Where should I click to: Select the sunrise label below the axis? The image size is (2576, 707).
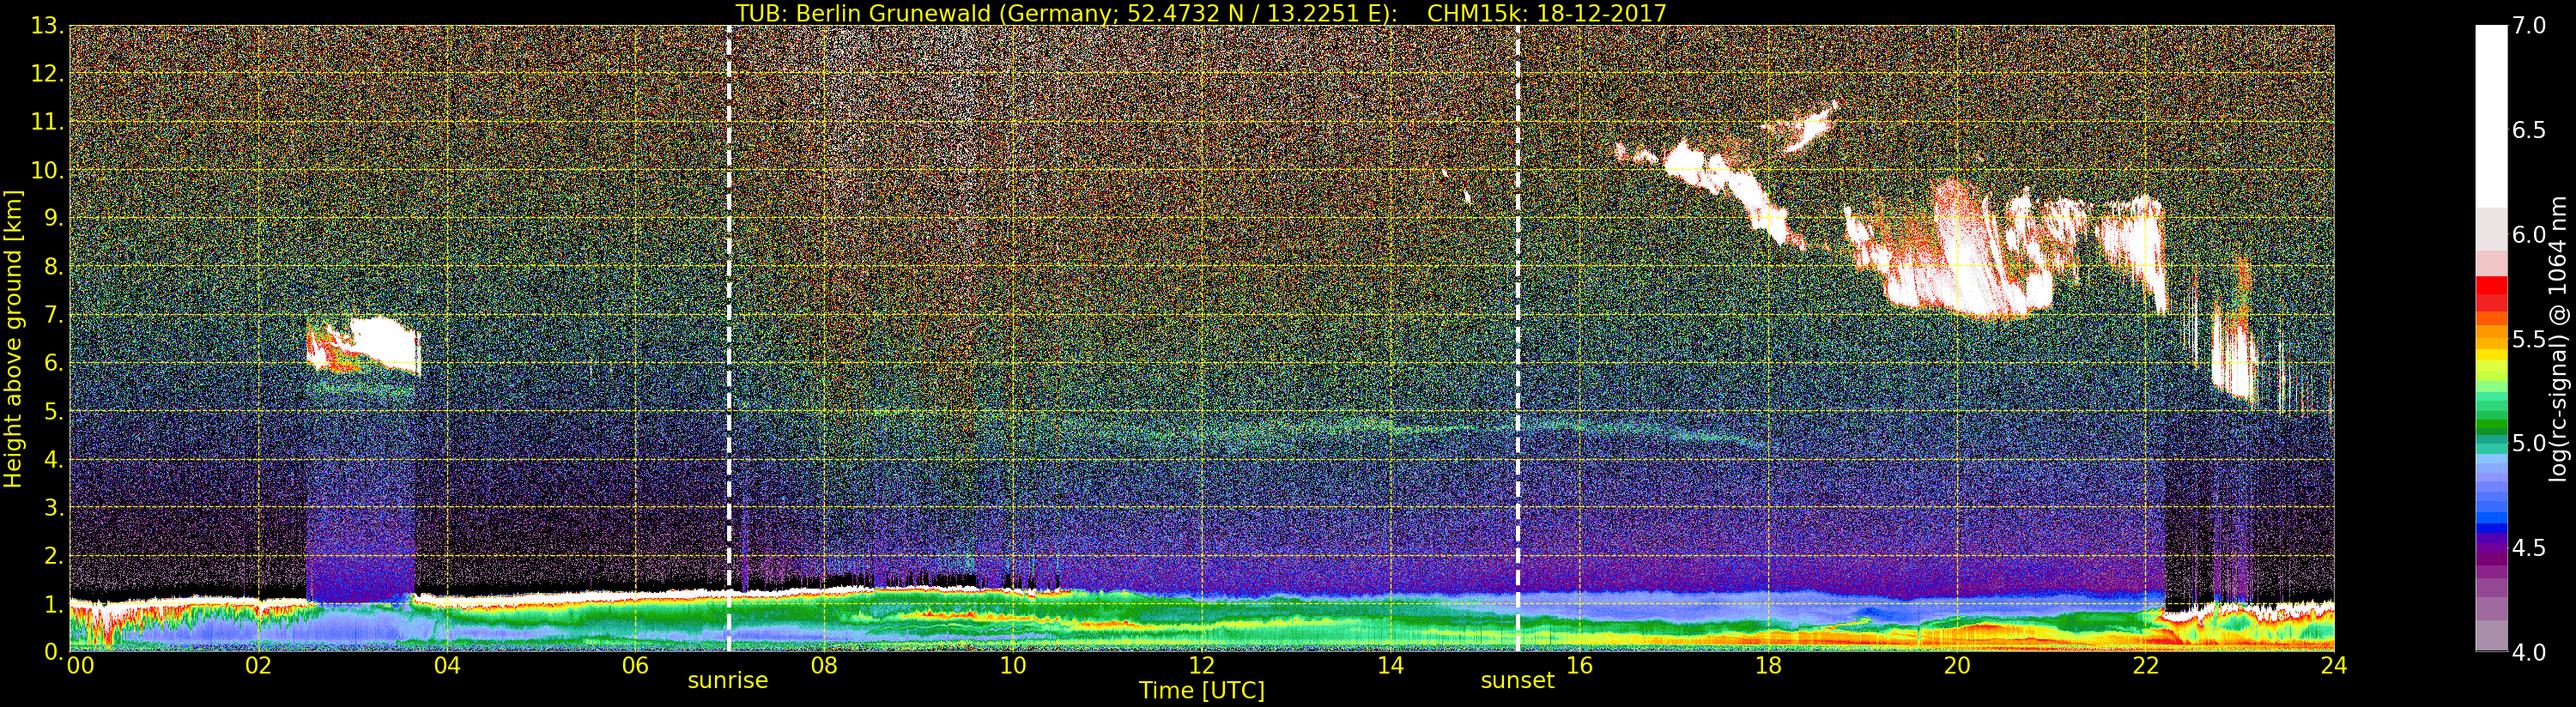click(x=727, y=681)
